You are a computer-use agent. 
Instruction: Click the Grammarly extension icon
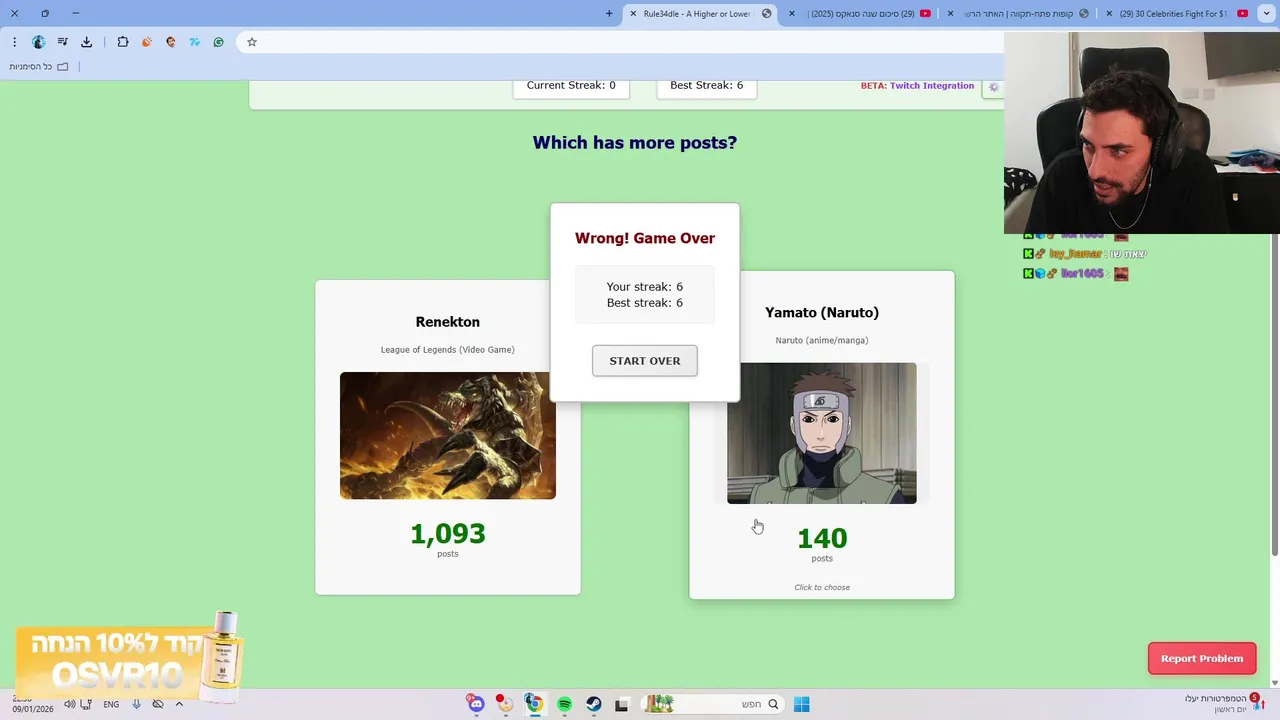219,42
